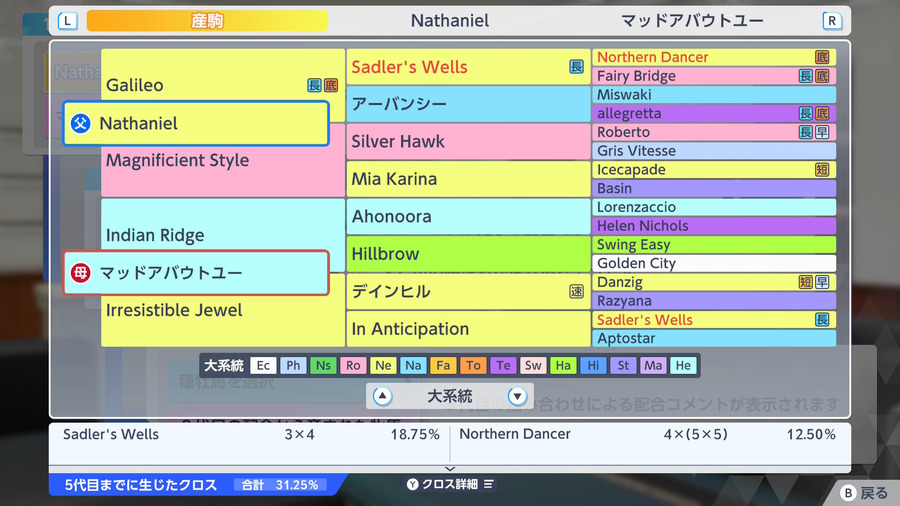This screenshot has height=506, width=900.
Task: Select In Anticipation cell
Action: point(468,329)
